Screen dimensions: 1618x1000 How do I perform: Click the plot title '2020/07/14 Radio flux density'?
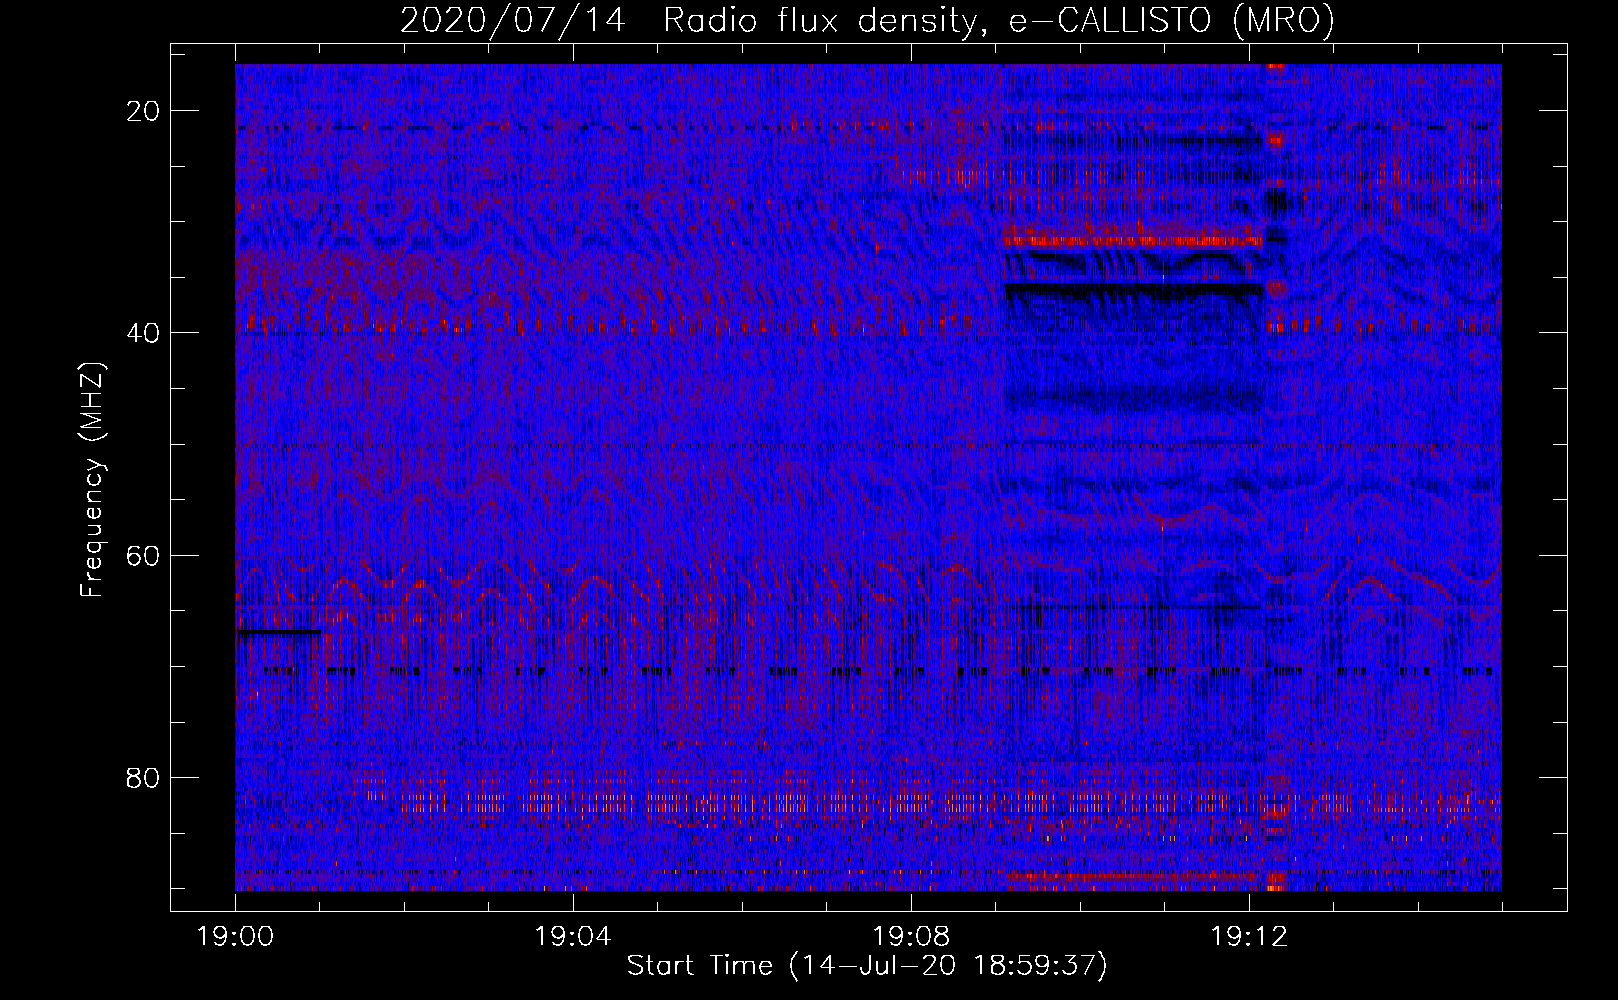click(867, 21)
